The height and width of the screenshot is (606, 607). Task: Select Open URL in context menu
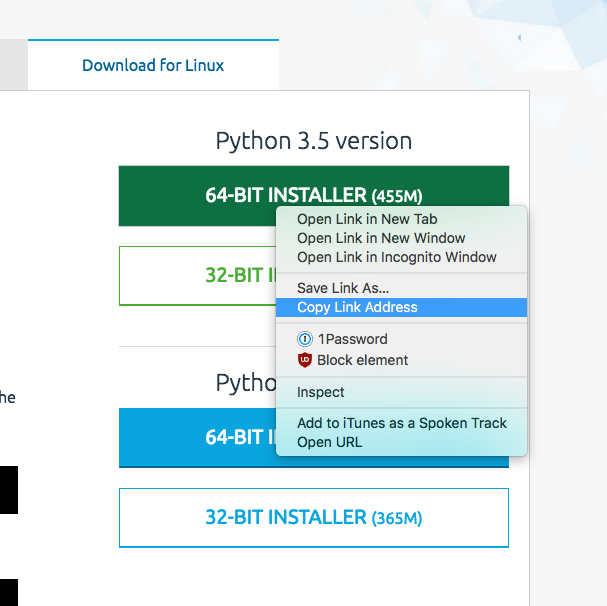pyautogui.click(x=329, y=442)
